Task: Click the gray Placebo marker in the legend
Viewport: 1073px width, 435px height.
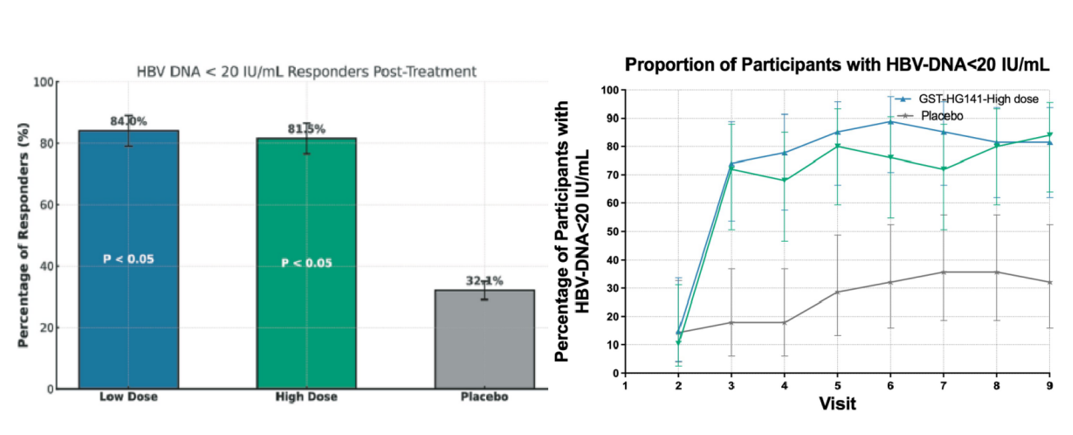Action: point(901,115)
